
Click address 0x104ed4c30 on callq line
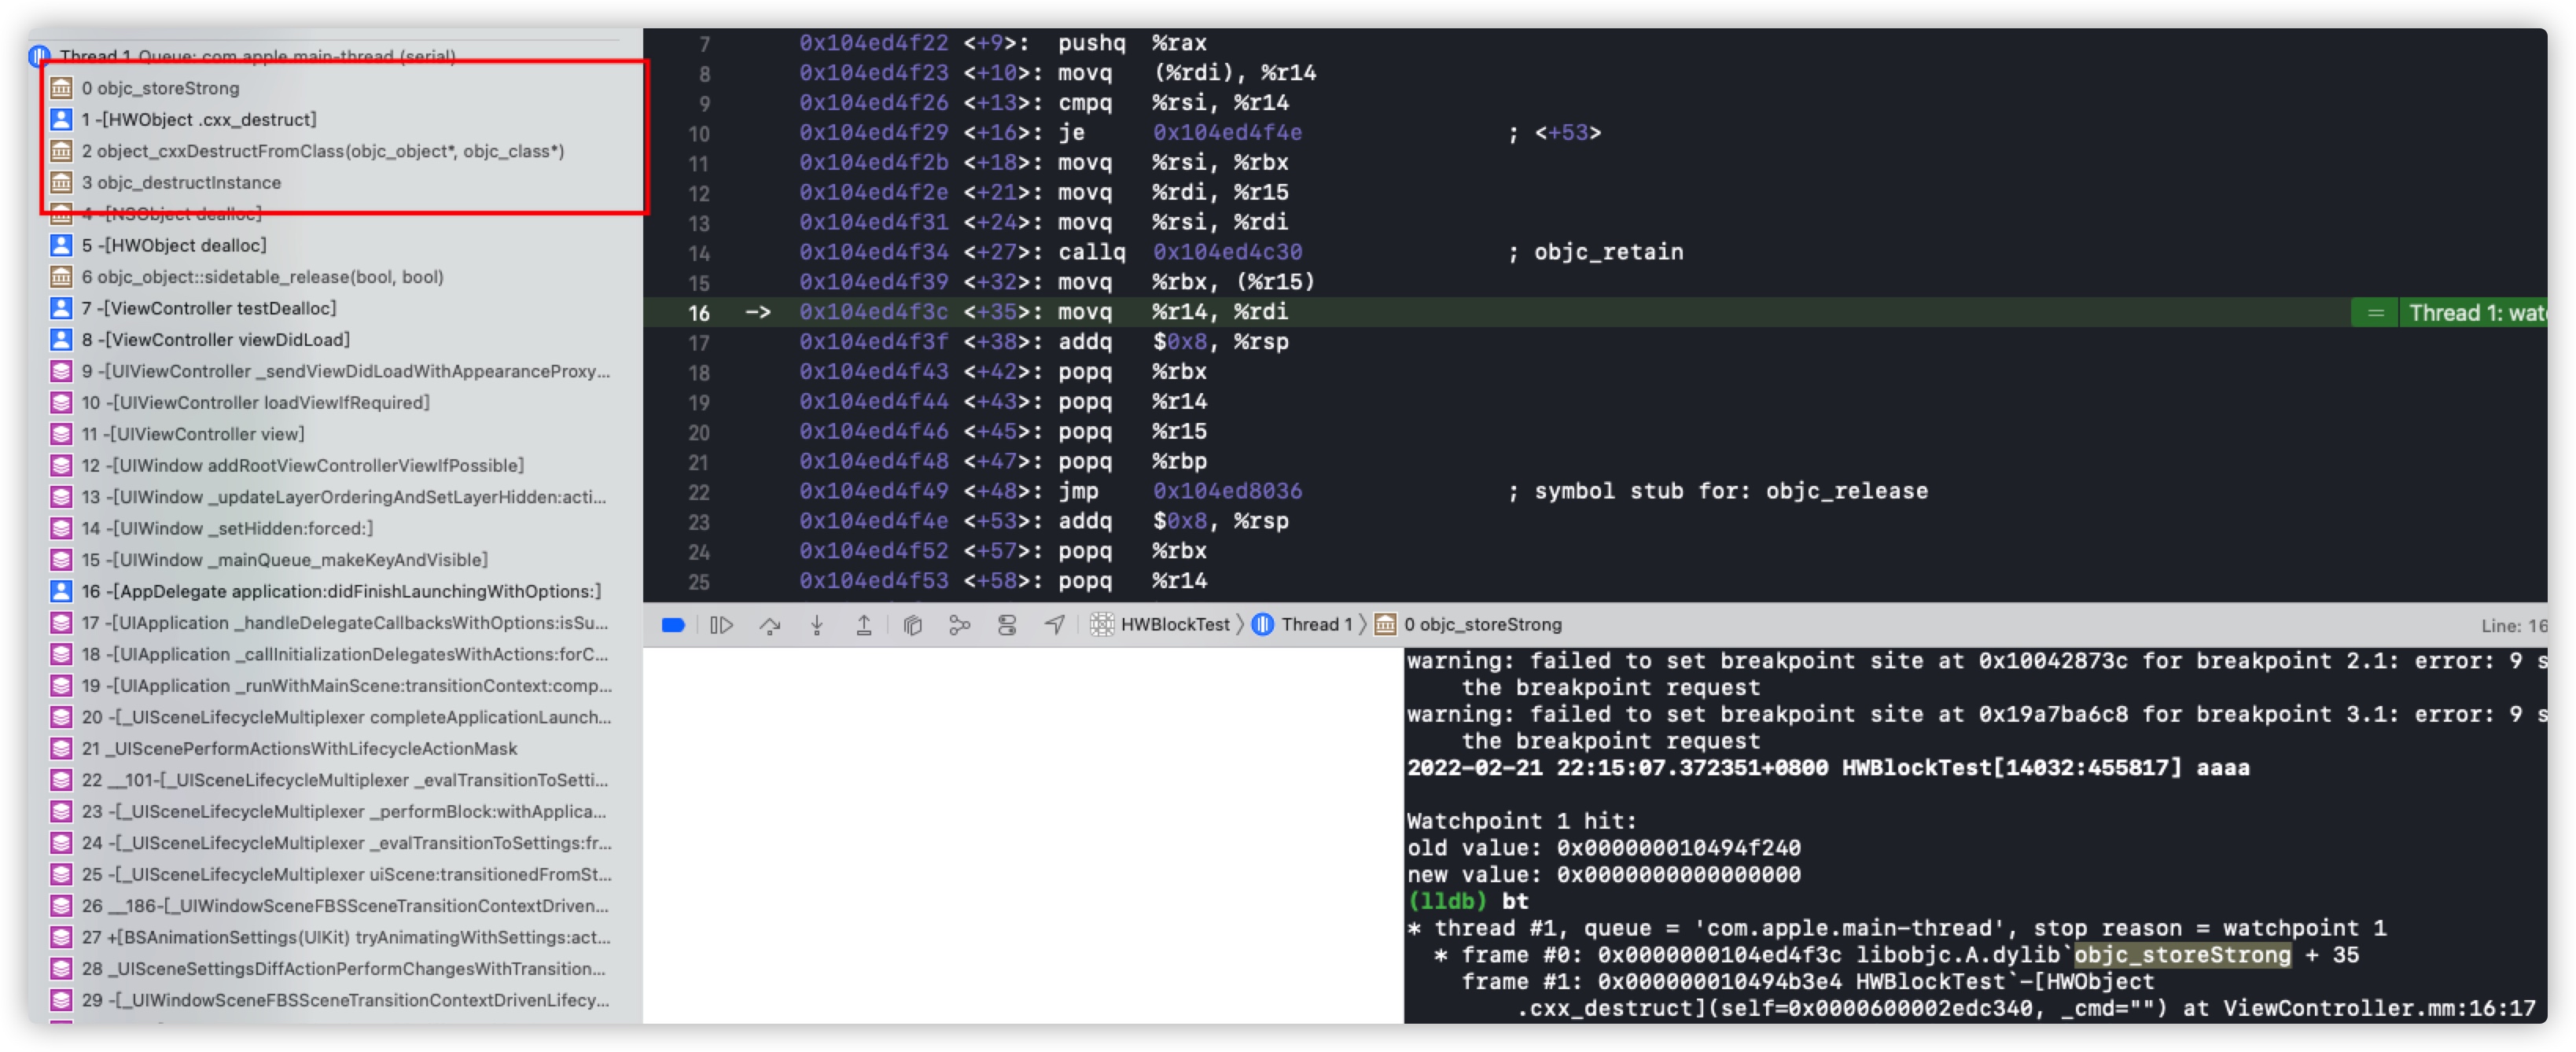click(x=1227, y=252)
